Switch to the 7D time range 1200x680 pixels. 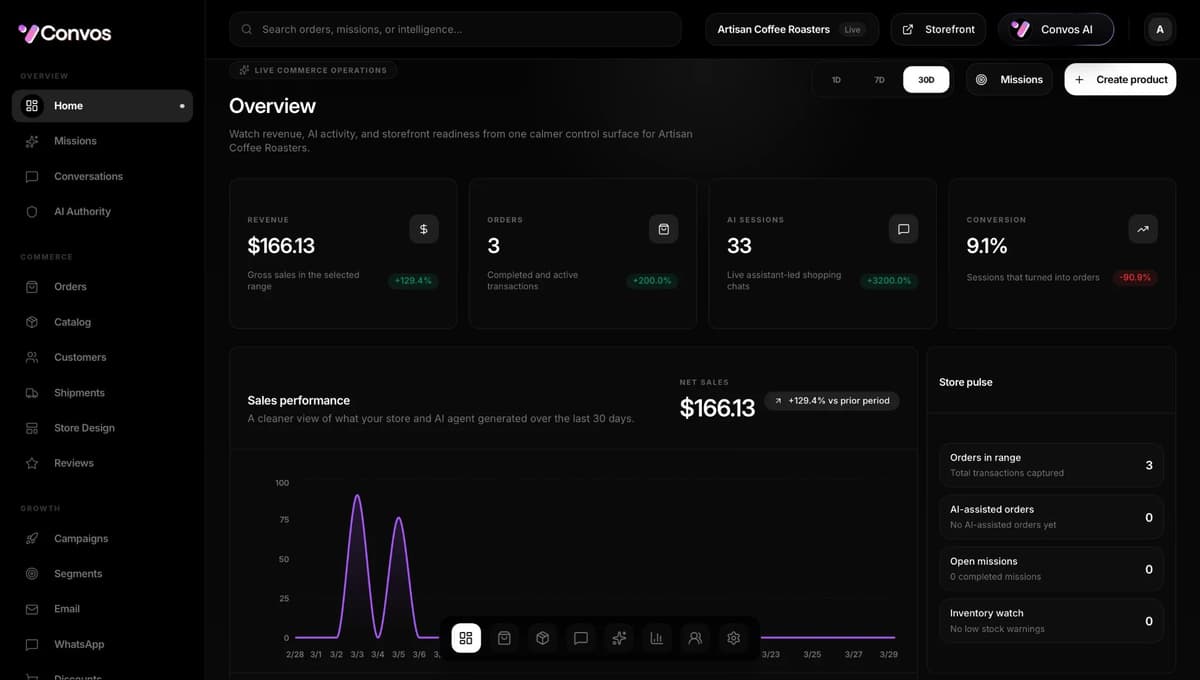[x=879, y=79]
